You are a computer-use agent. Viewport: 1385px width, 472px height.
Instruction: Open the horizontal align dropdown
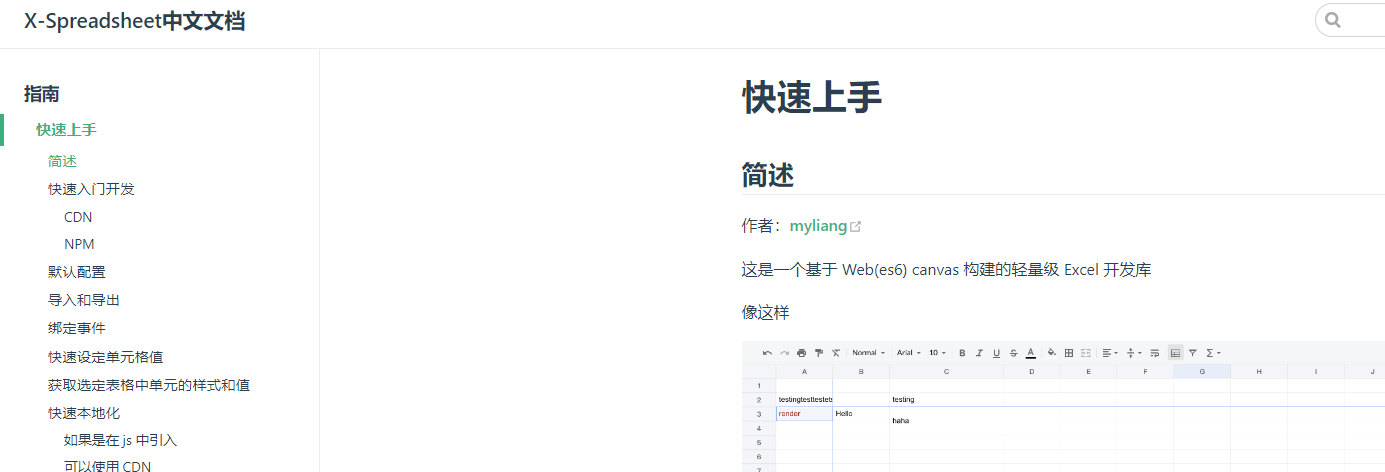click(x=1110, y=353)
